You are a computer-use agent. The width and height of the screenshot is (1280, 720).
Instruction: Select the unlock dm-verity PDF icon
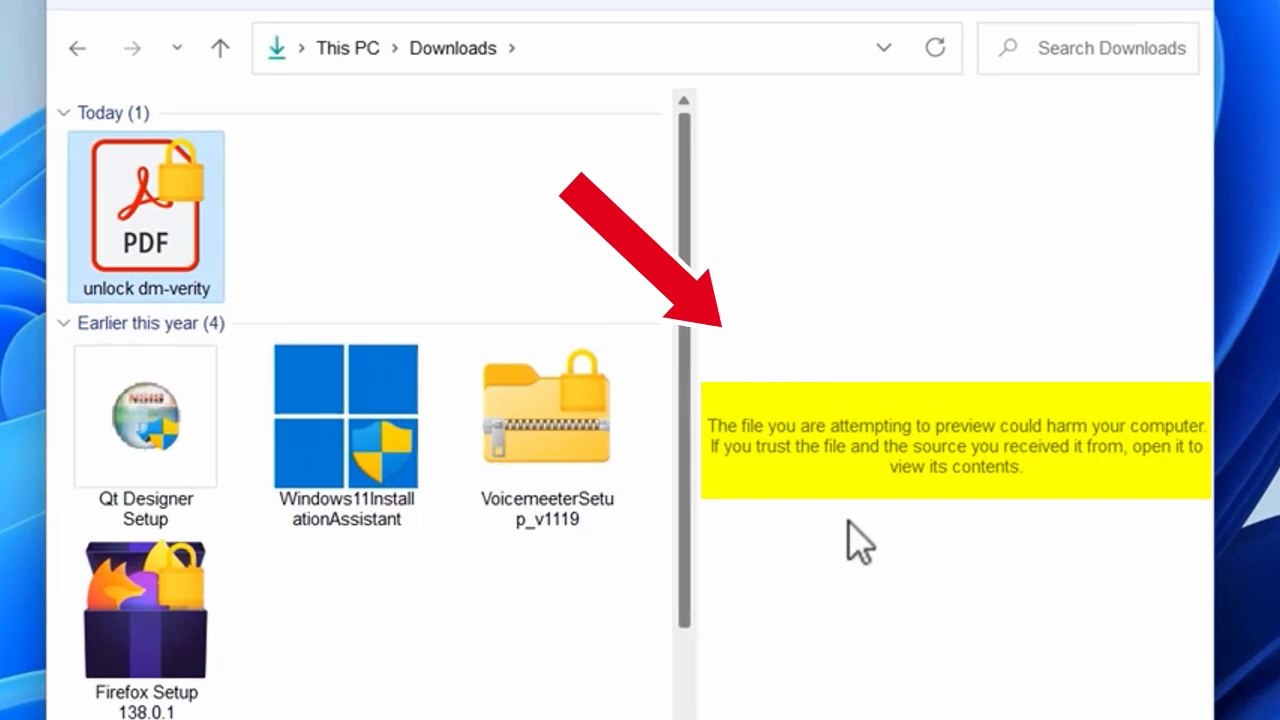[x=147, y=205]
